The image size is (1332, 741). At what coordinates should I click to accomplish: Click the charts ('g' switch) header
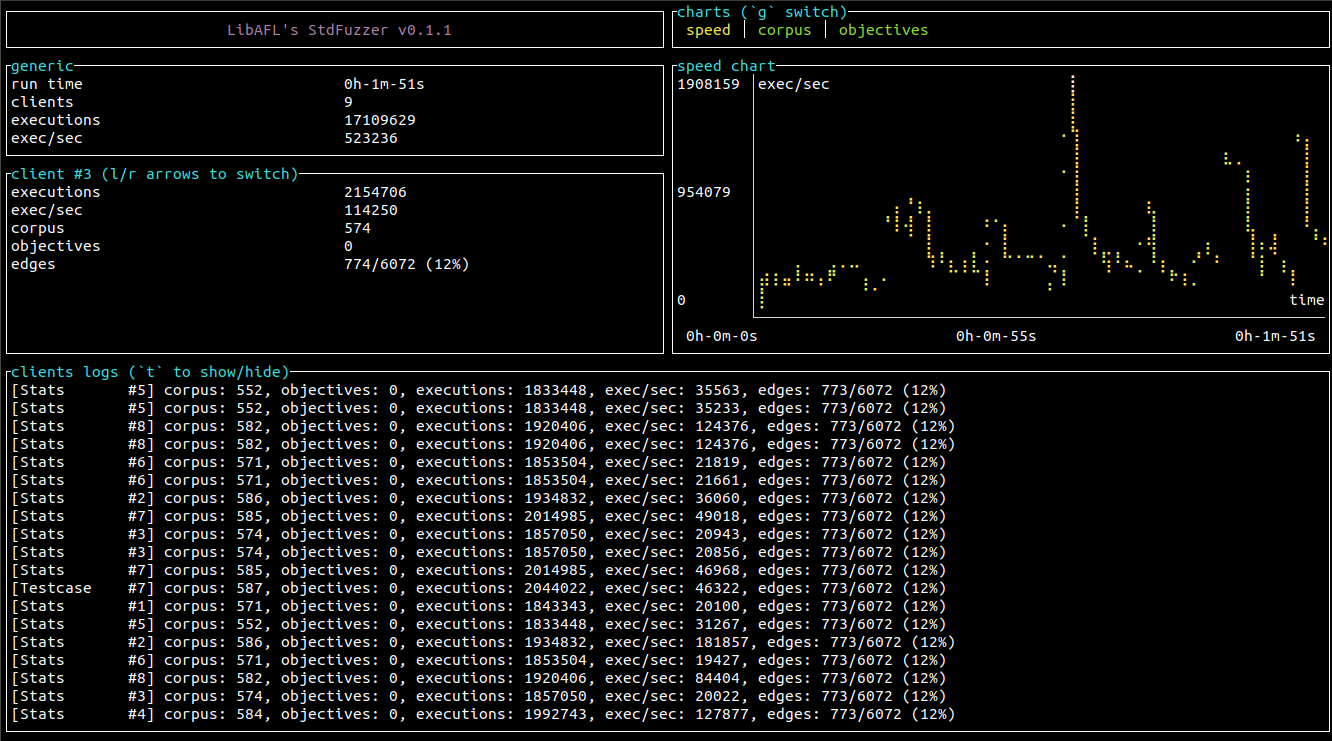762,12
